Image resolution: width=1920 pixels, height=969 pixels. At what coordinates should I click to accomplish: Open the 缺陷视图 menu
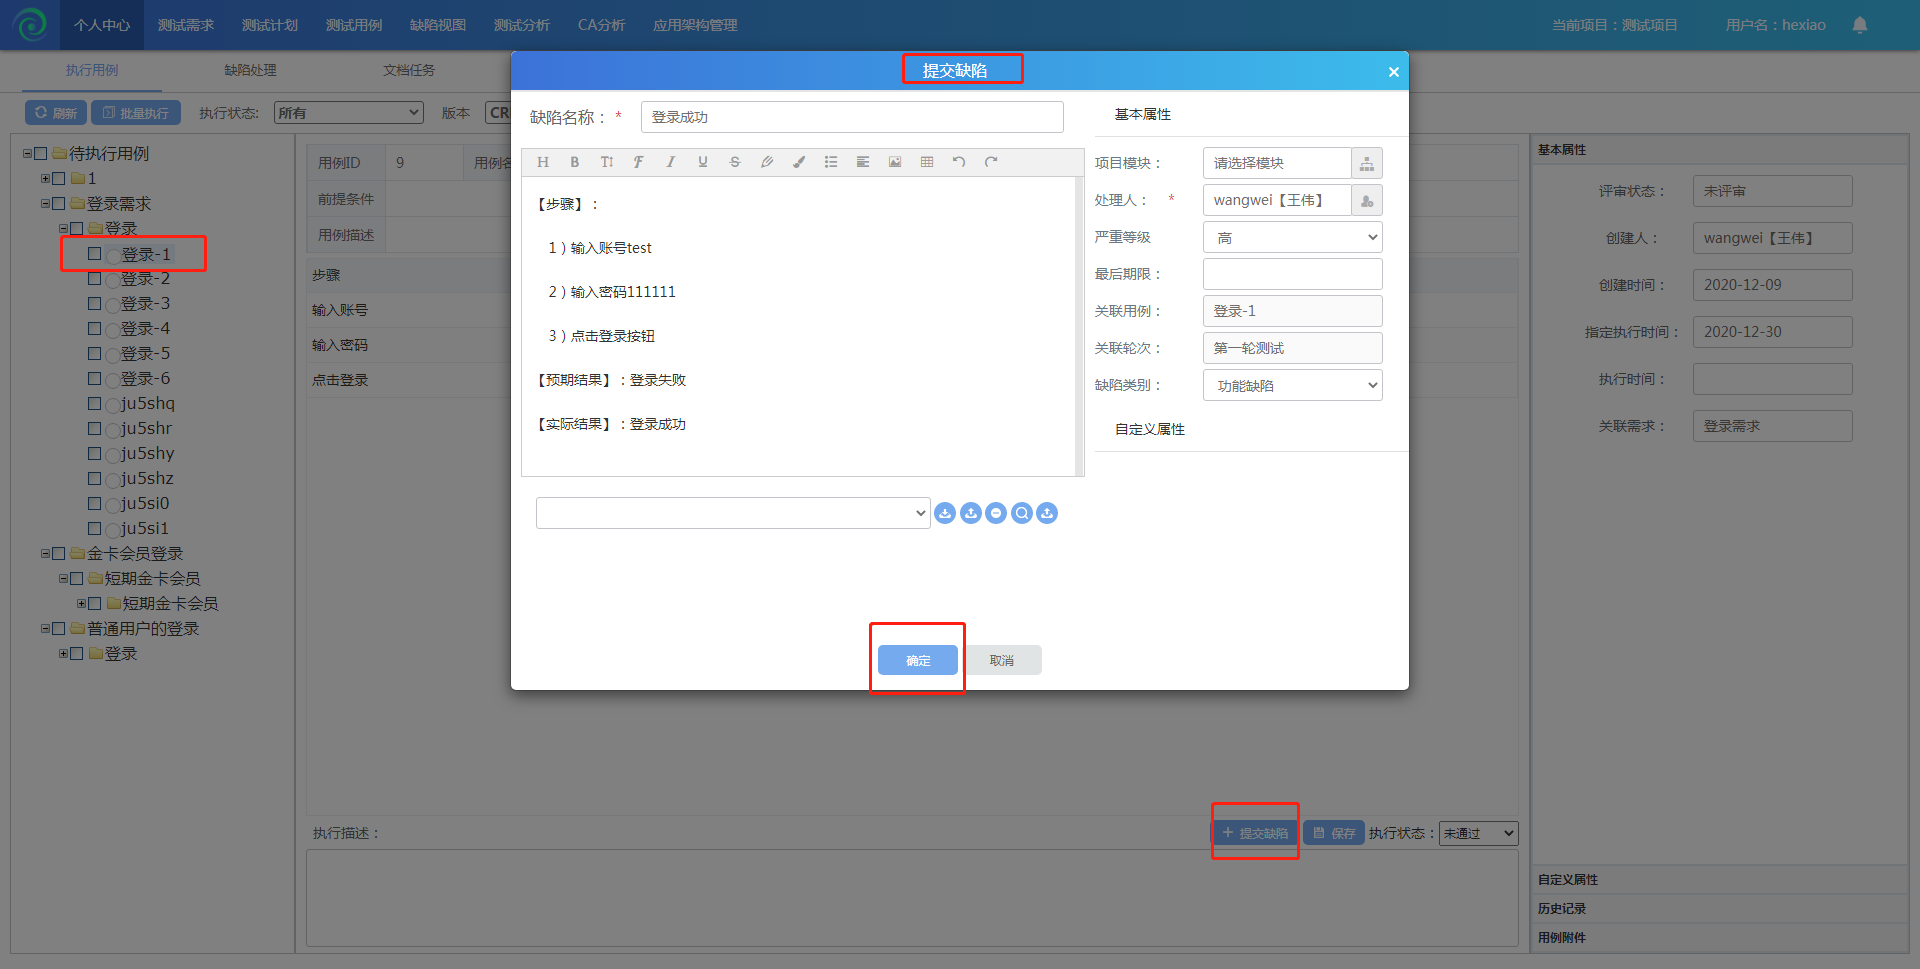coord(437,25)
